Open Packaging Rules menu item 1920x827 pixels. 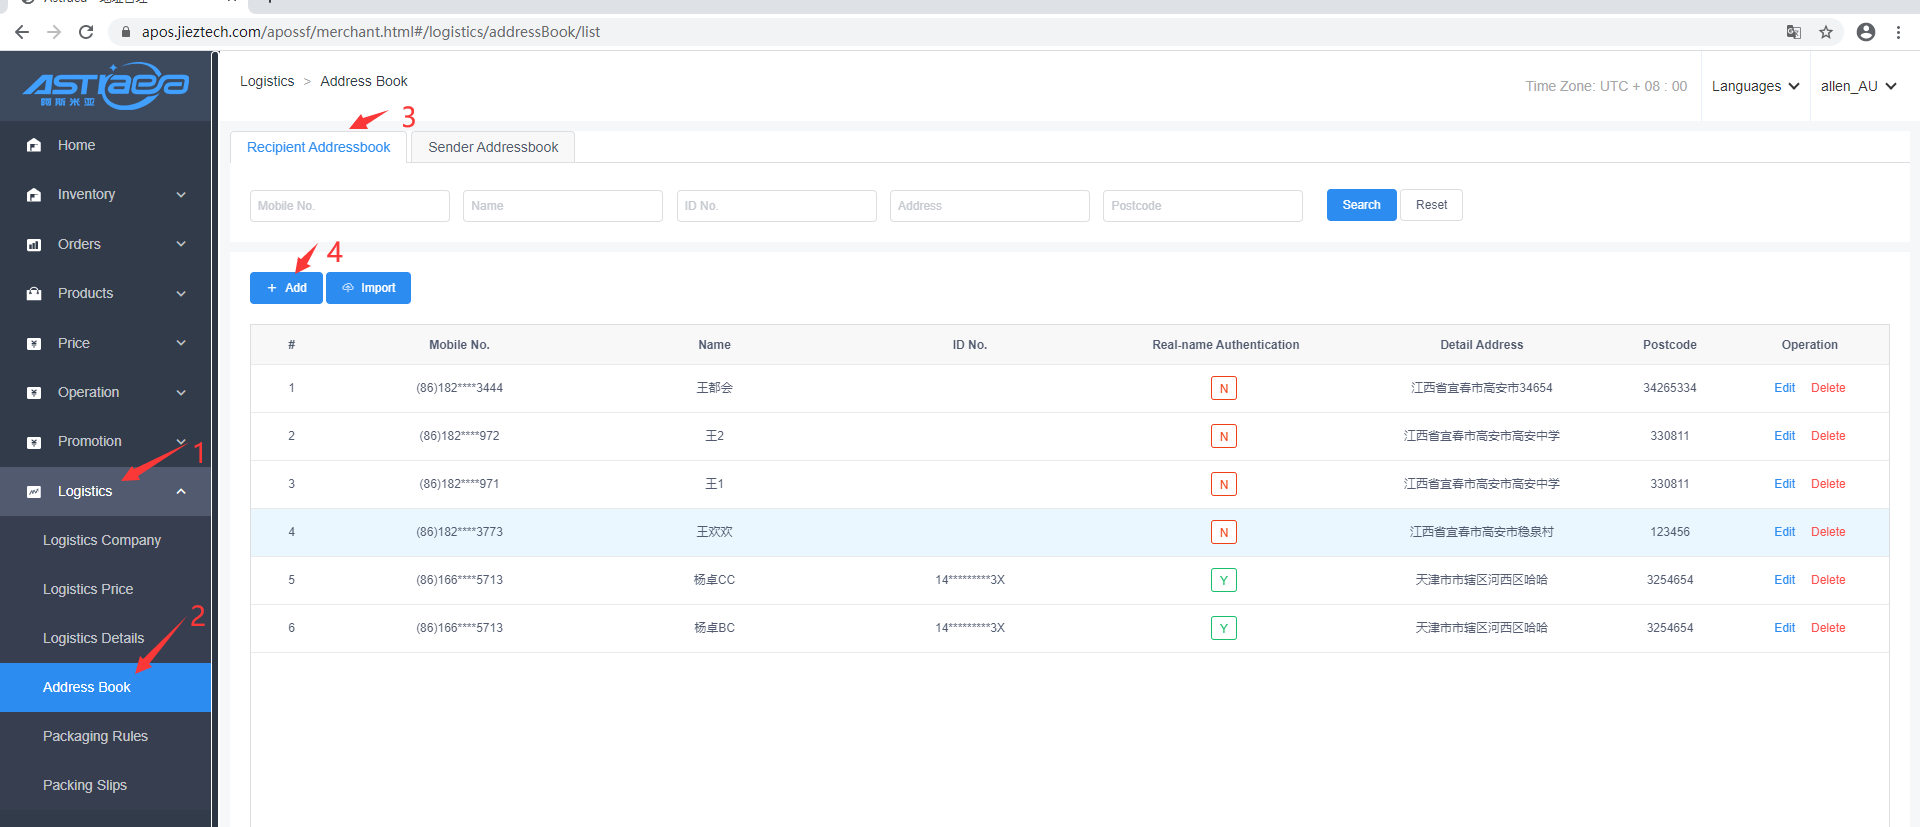[x=95, y=736]
